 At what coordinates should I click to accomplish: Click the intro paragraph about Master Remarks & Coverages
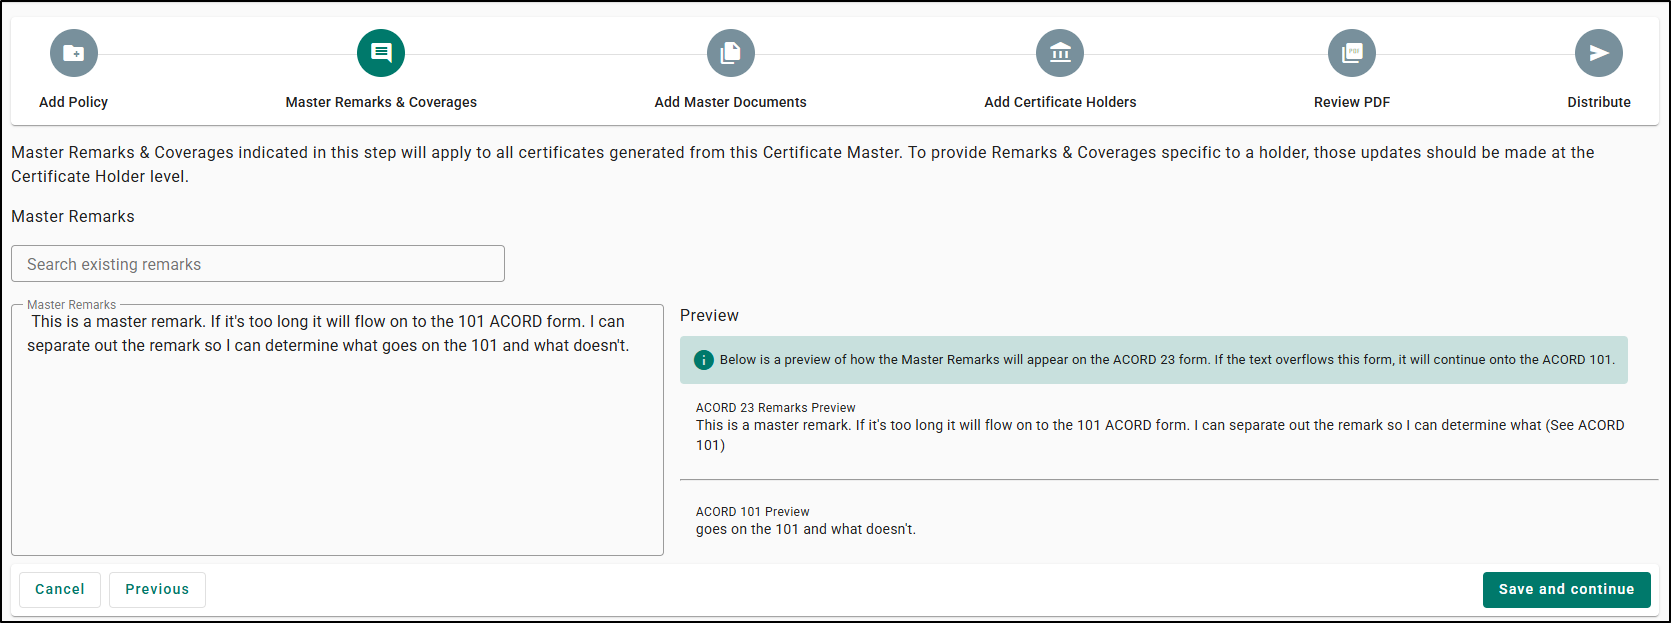pos(803,164)
